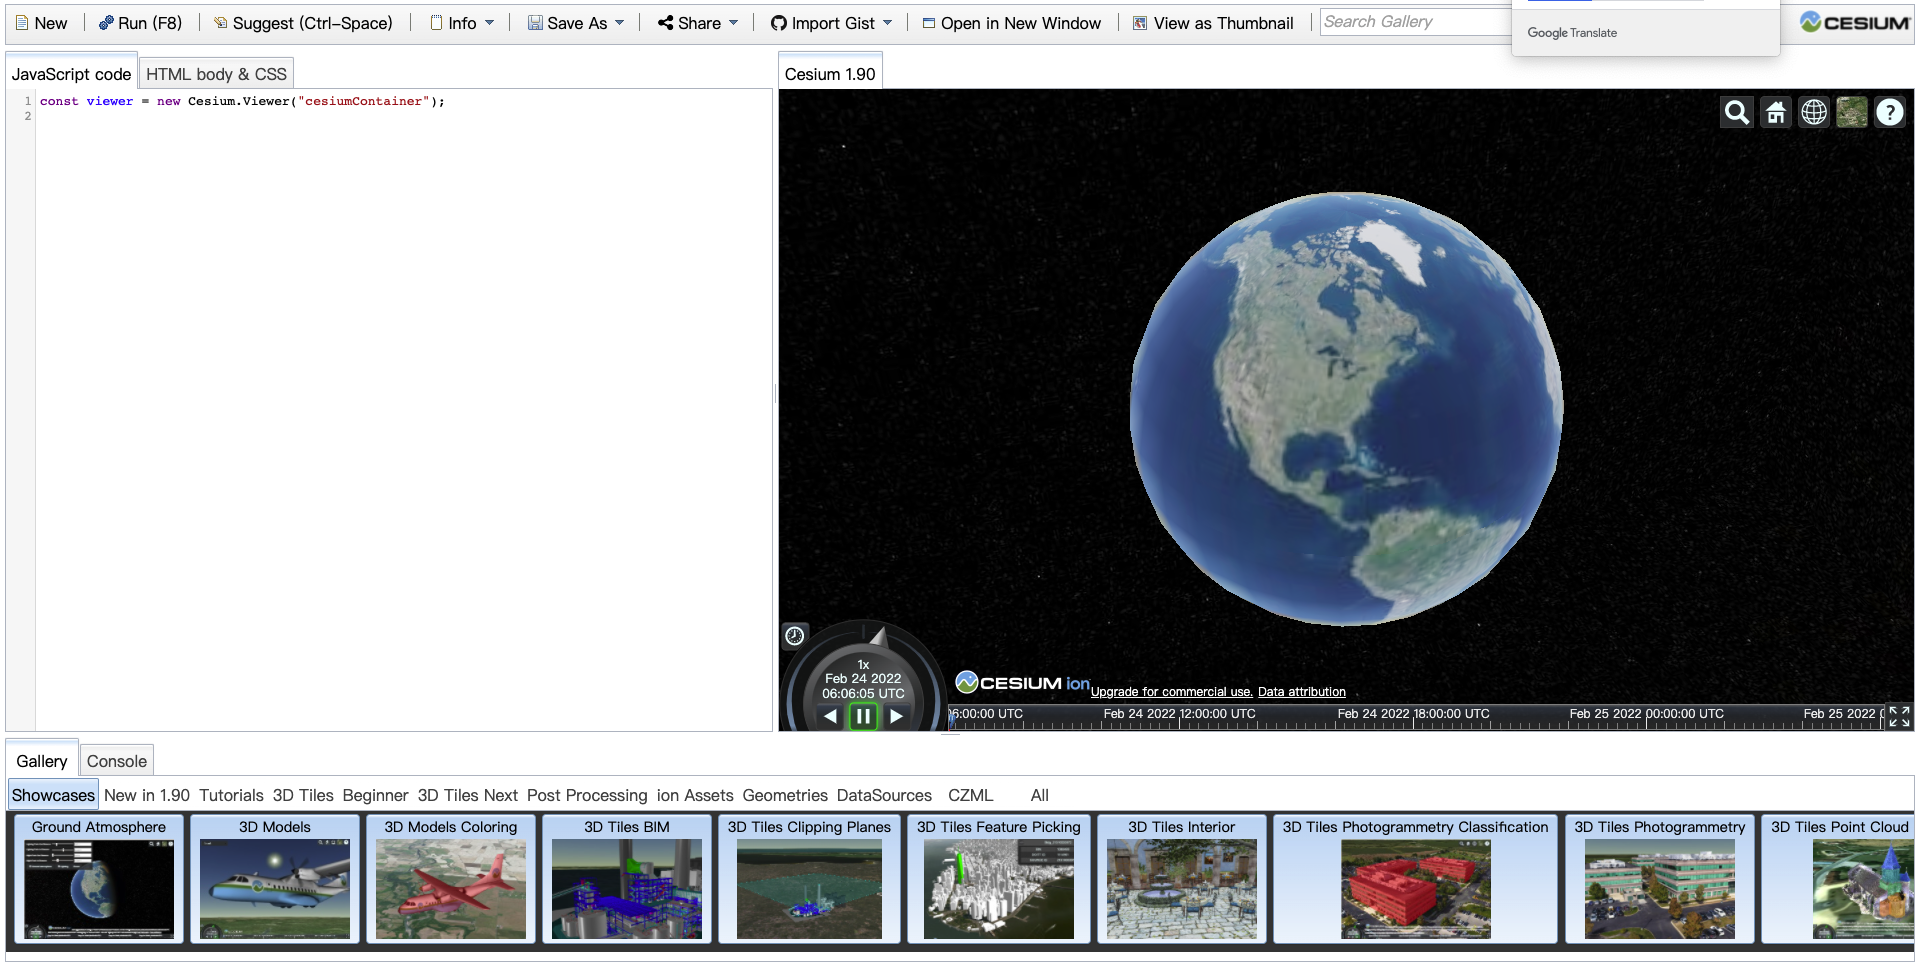This screenshot has height=966, width=1919.
Task: Select the Post Processing category
Action: (587, 795)
